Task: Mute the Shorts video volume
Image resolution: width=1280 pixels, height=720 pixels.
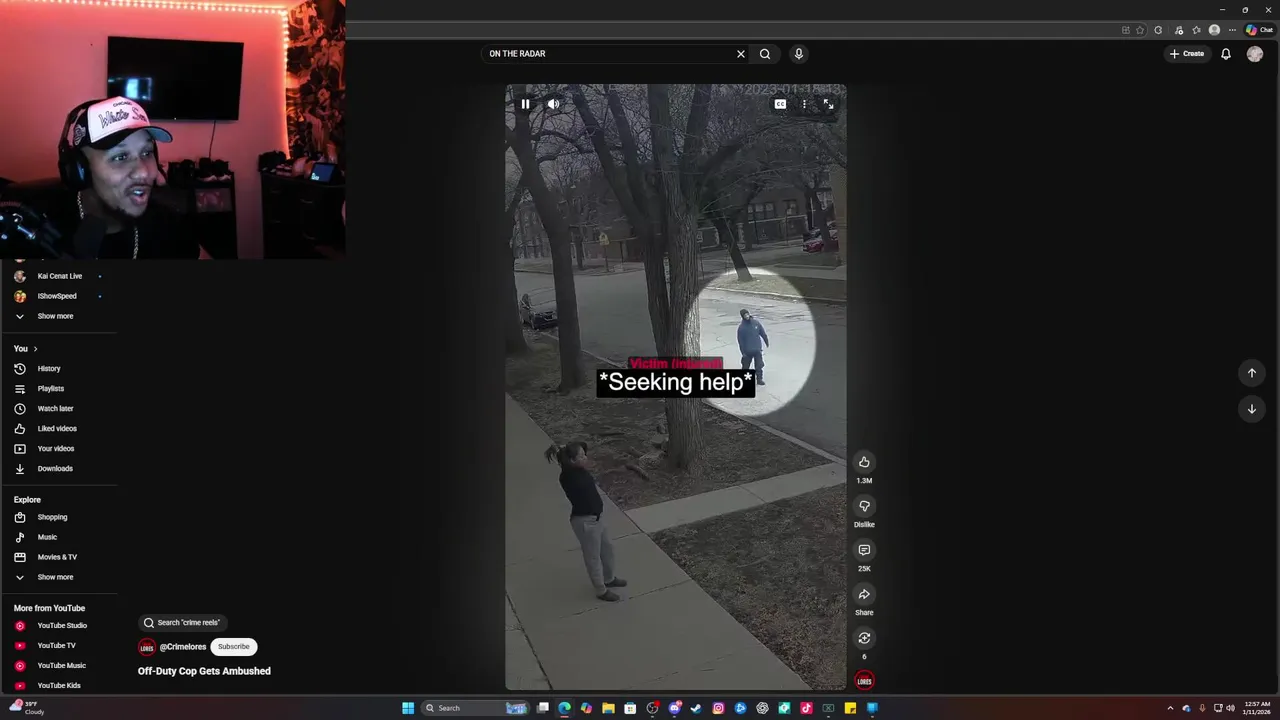Action: 553,104
